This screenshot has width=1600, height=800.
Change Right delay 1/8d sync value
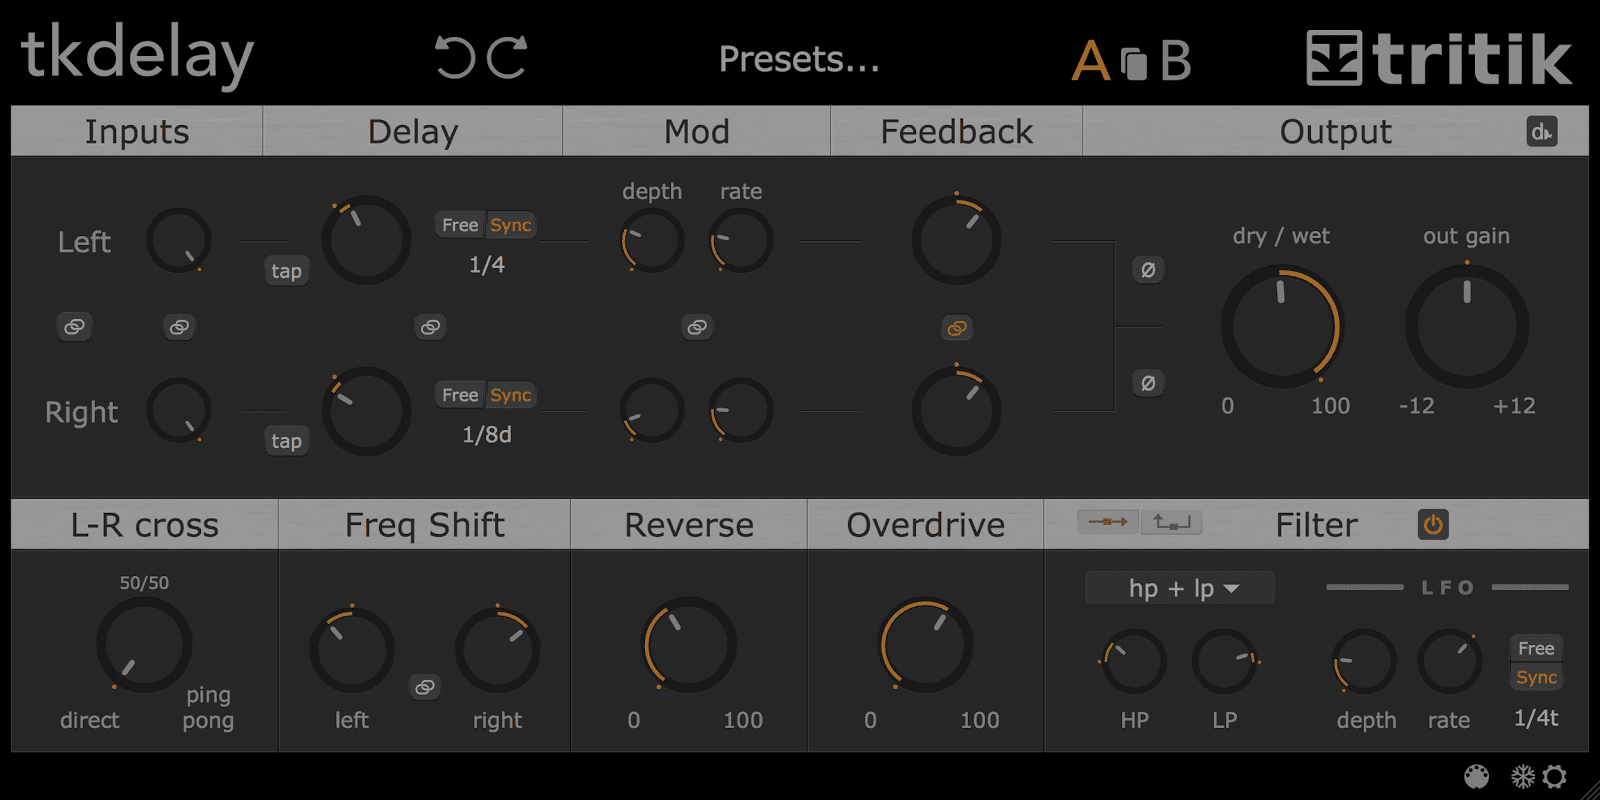pos(487,435)
